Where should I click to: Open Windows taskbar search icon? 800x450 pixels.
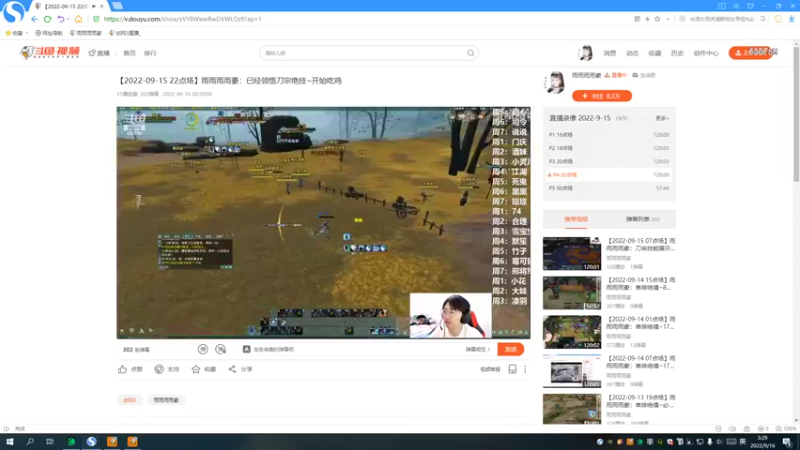click(30, 441)
